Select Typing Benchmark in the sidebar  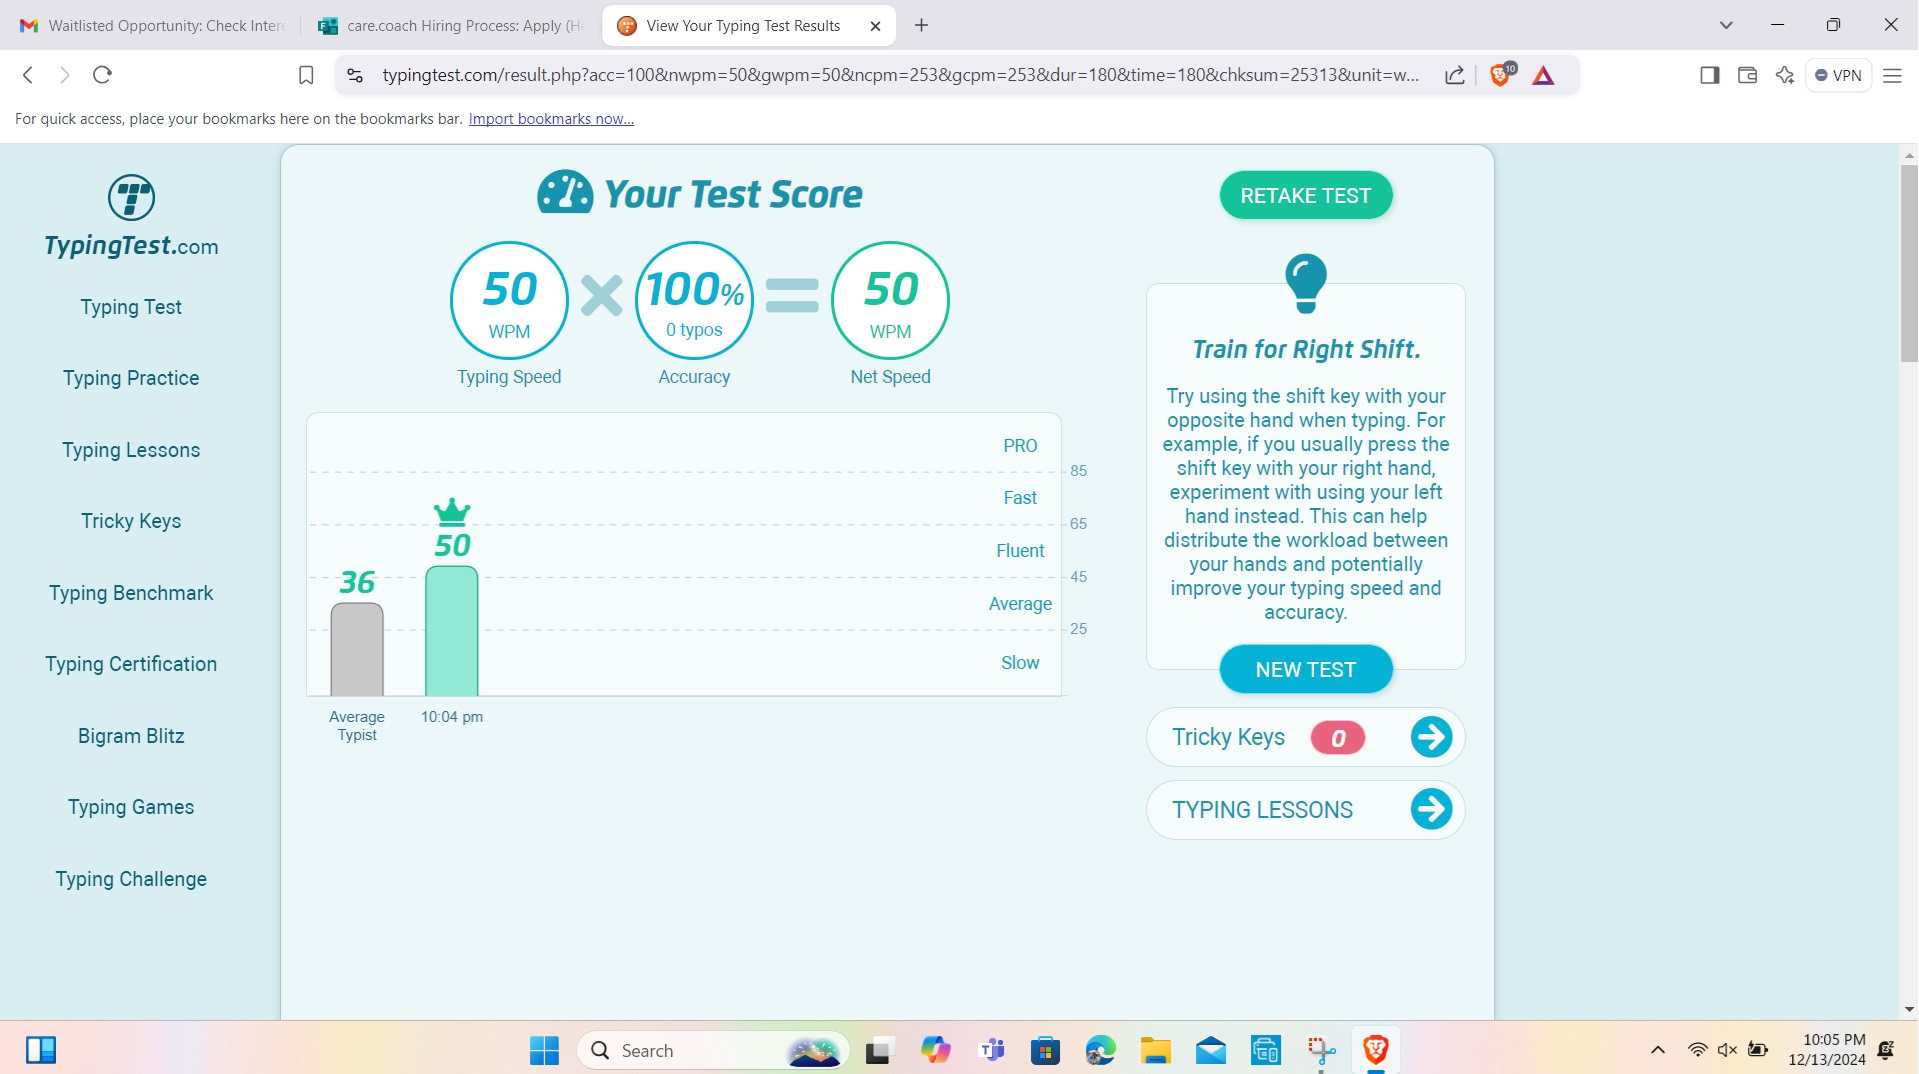click(x=131, y=593)
